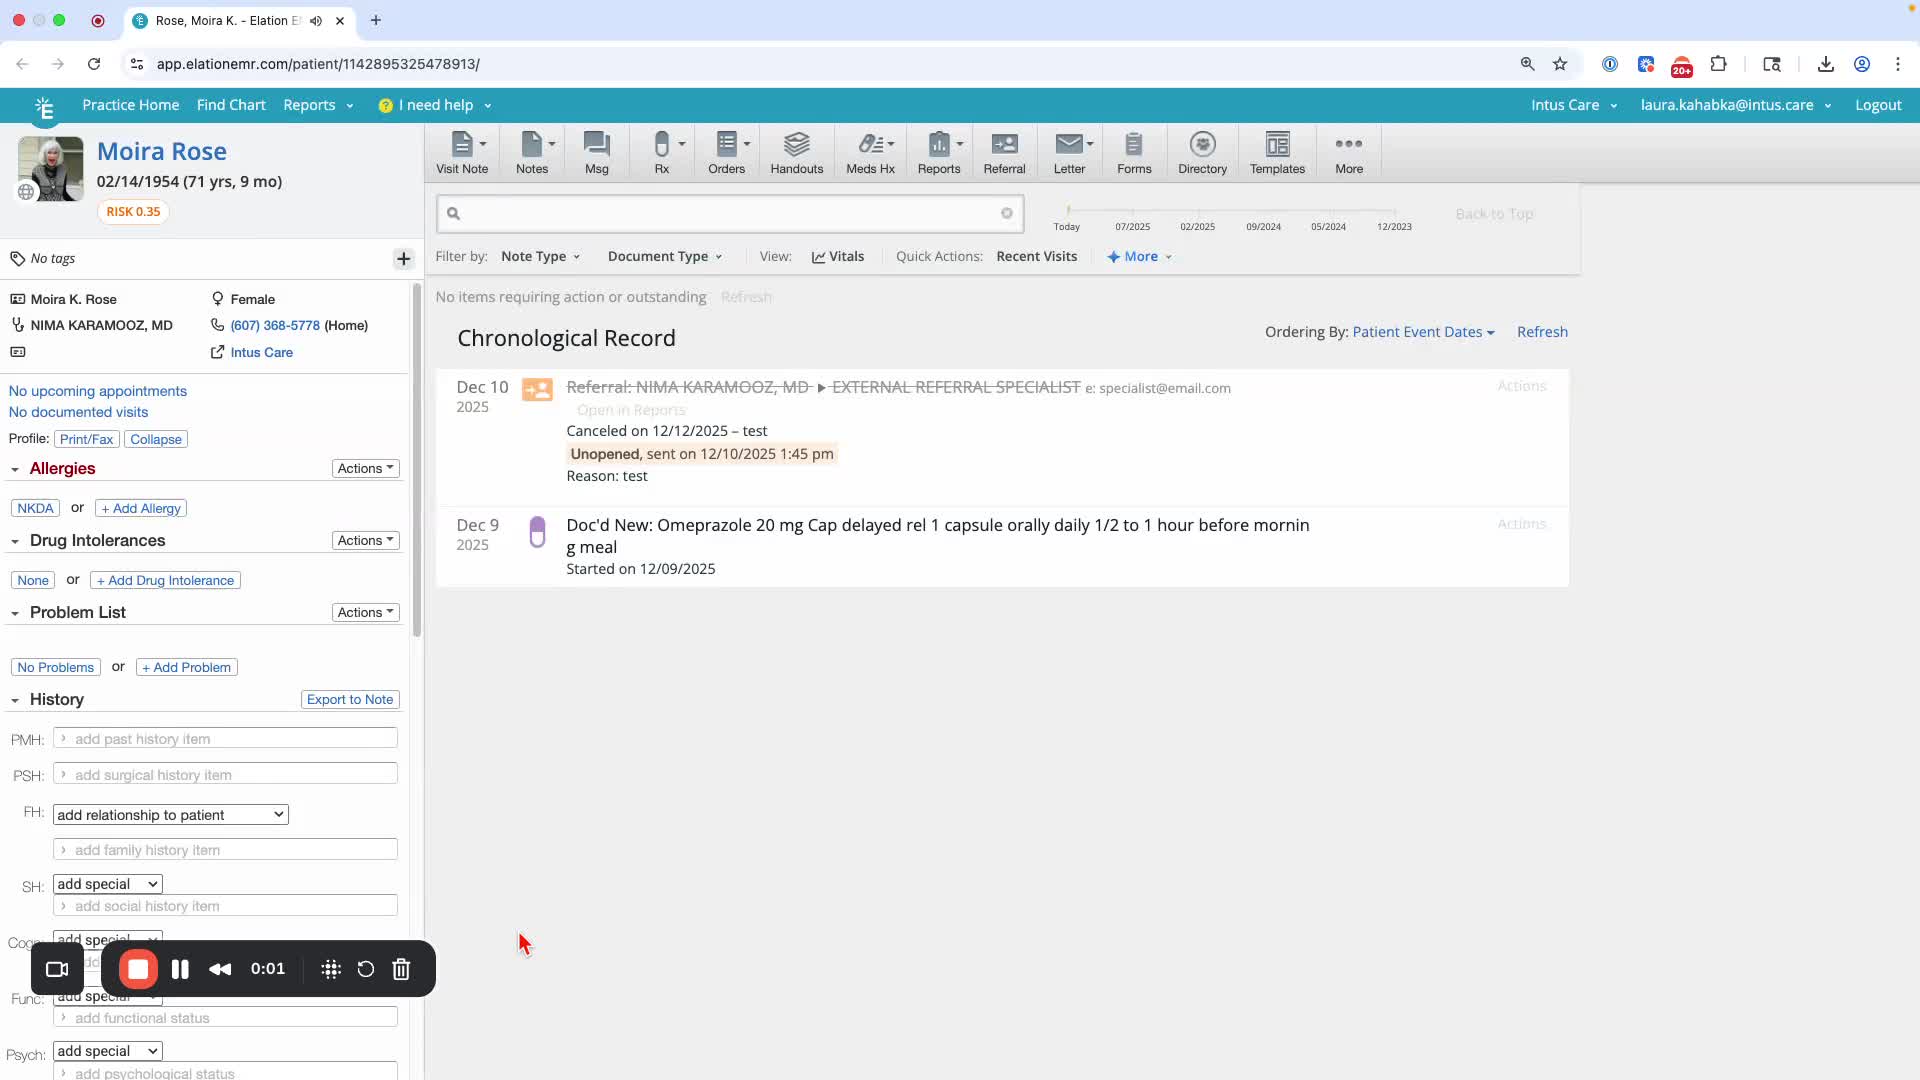Open Problem List Actions dropdown
Image resolution: width=1920 pixels, height=1080 pixels.
pyautogui.click(x=365, y=613)
